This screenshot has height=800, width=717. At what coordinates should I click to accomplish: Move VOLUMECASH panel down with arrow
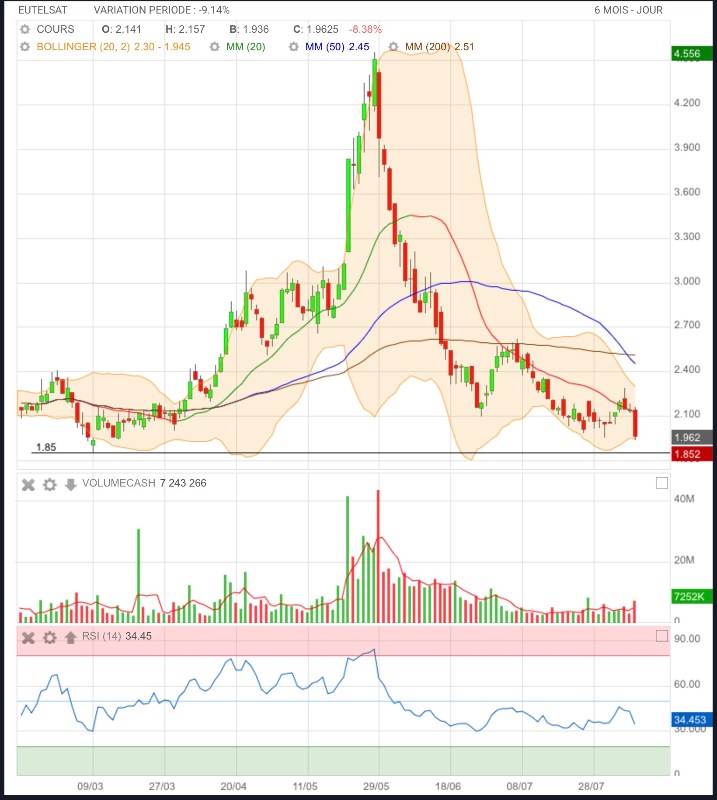click(70, 484)
